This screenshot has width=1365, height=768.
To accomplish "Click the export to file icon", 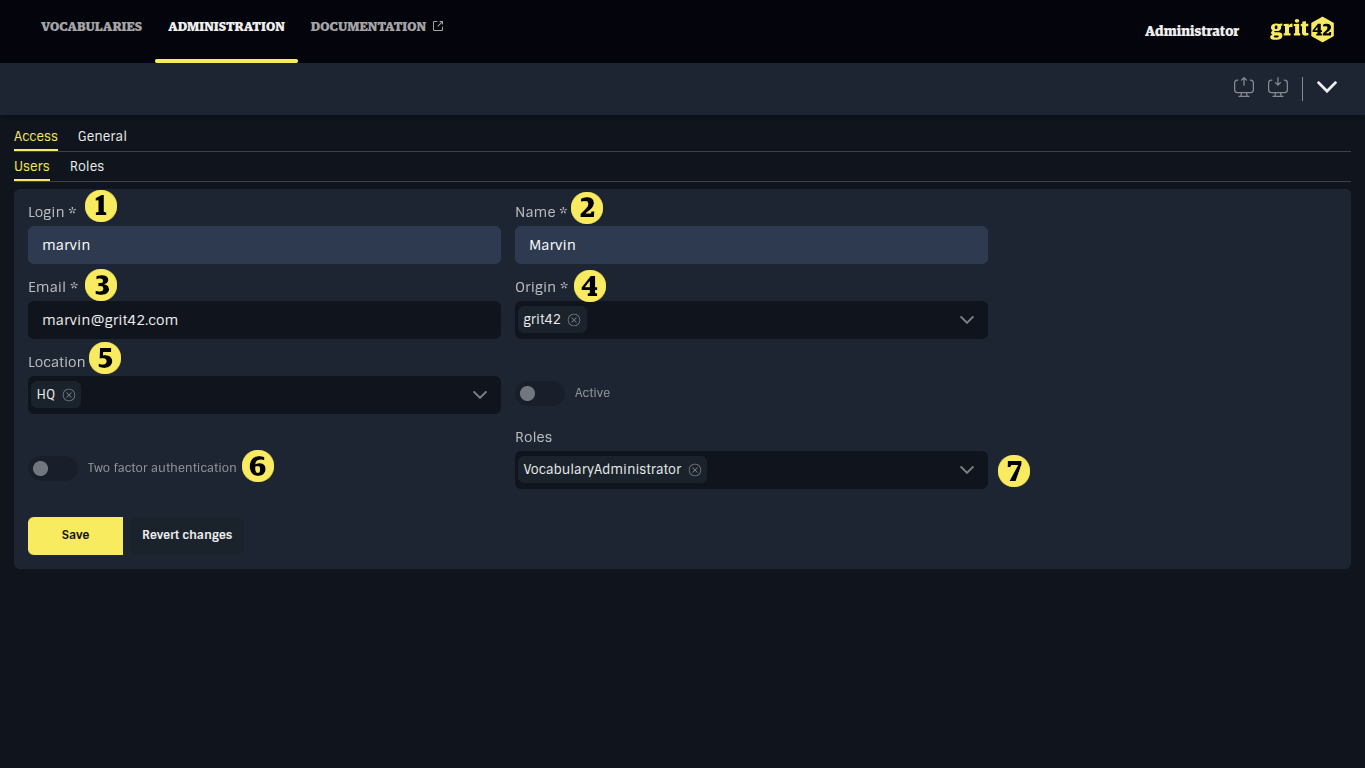I will [1243, 87].
